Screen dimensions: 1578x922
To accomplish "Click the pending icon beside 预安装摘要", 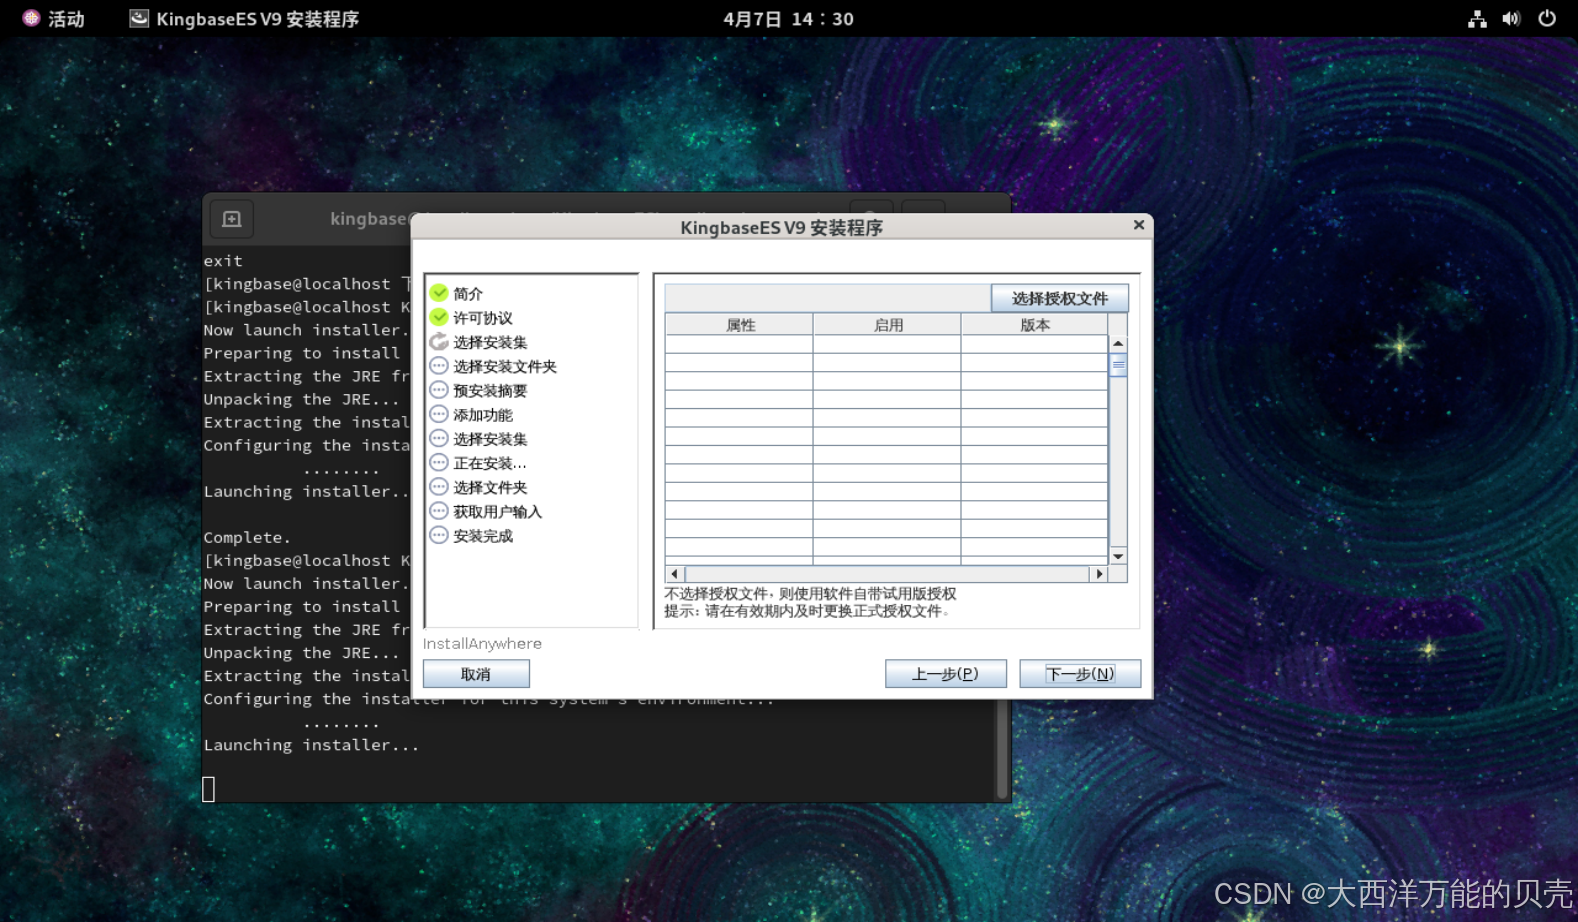I will [439, 390].
